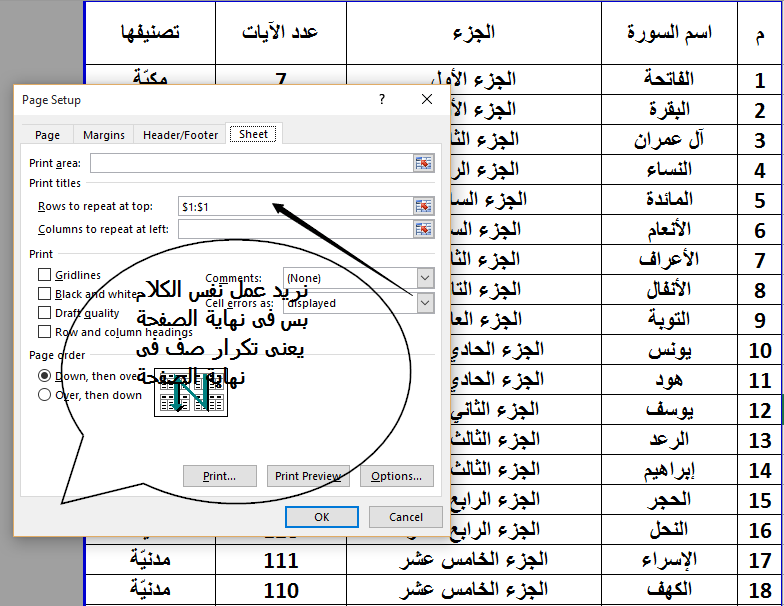Click the Print Preview button
The image size is (784, 606).
click(308, 476)
